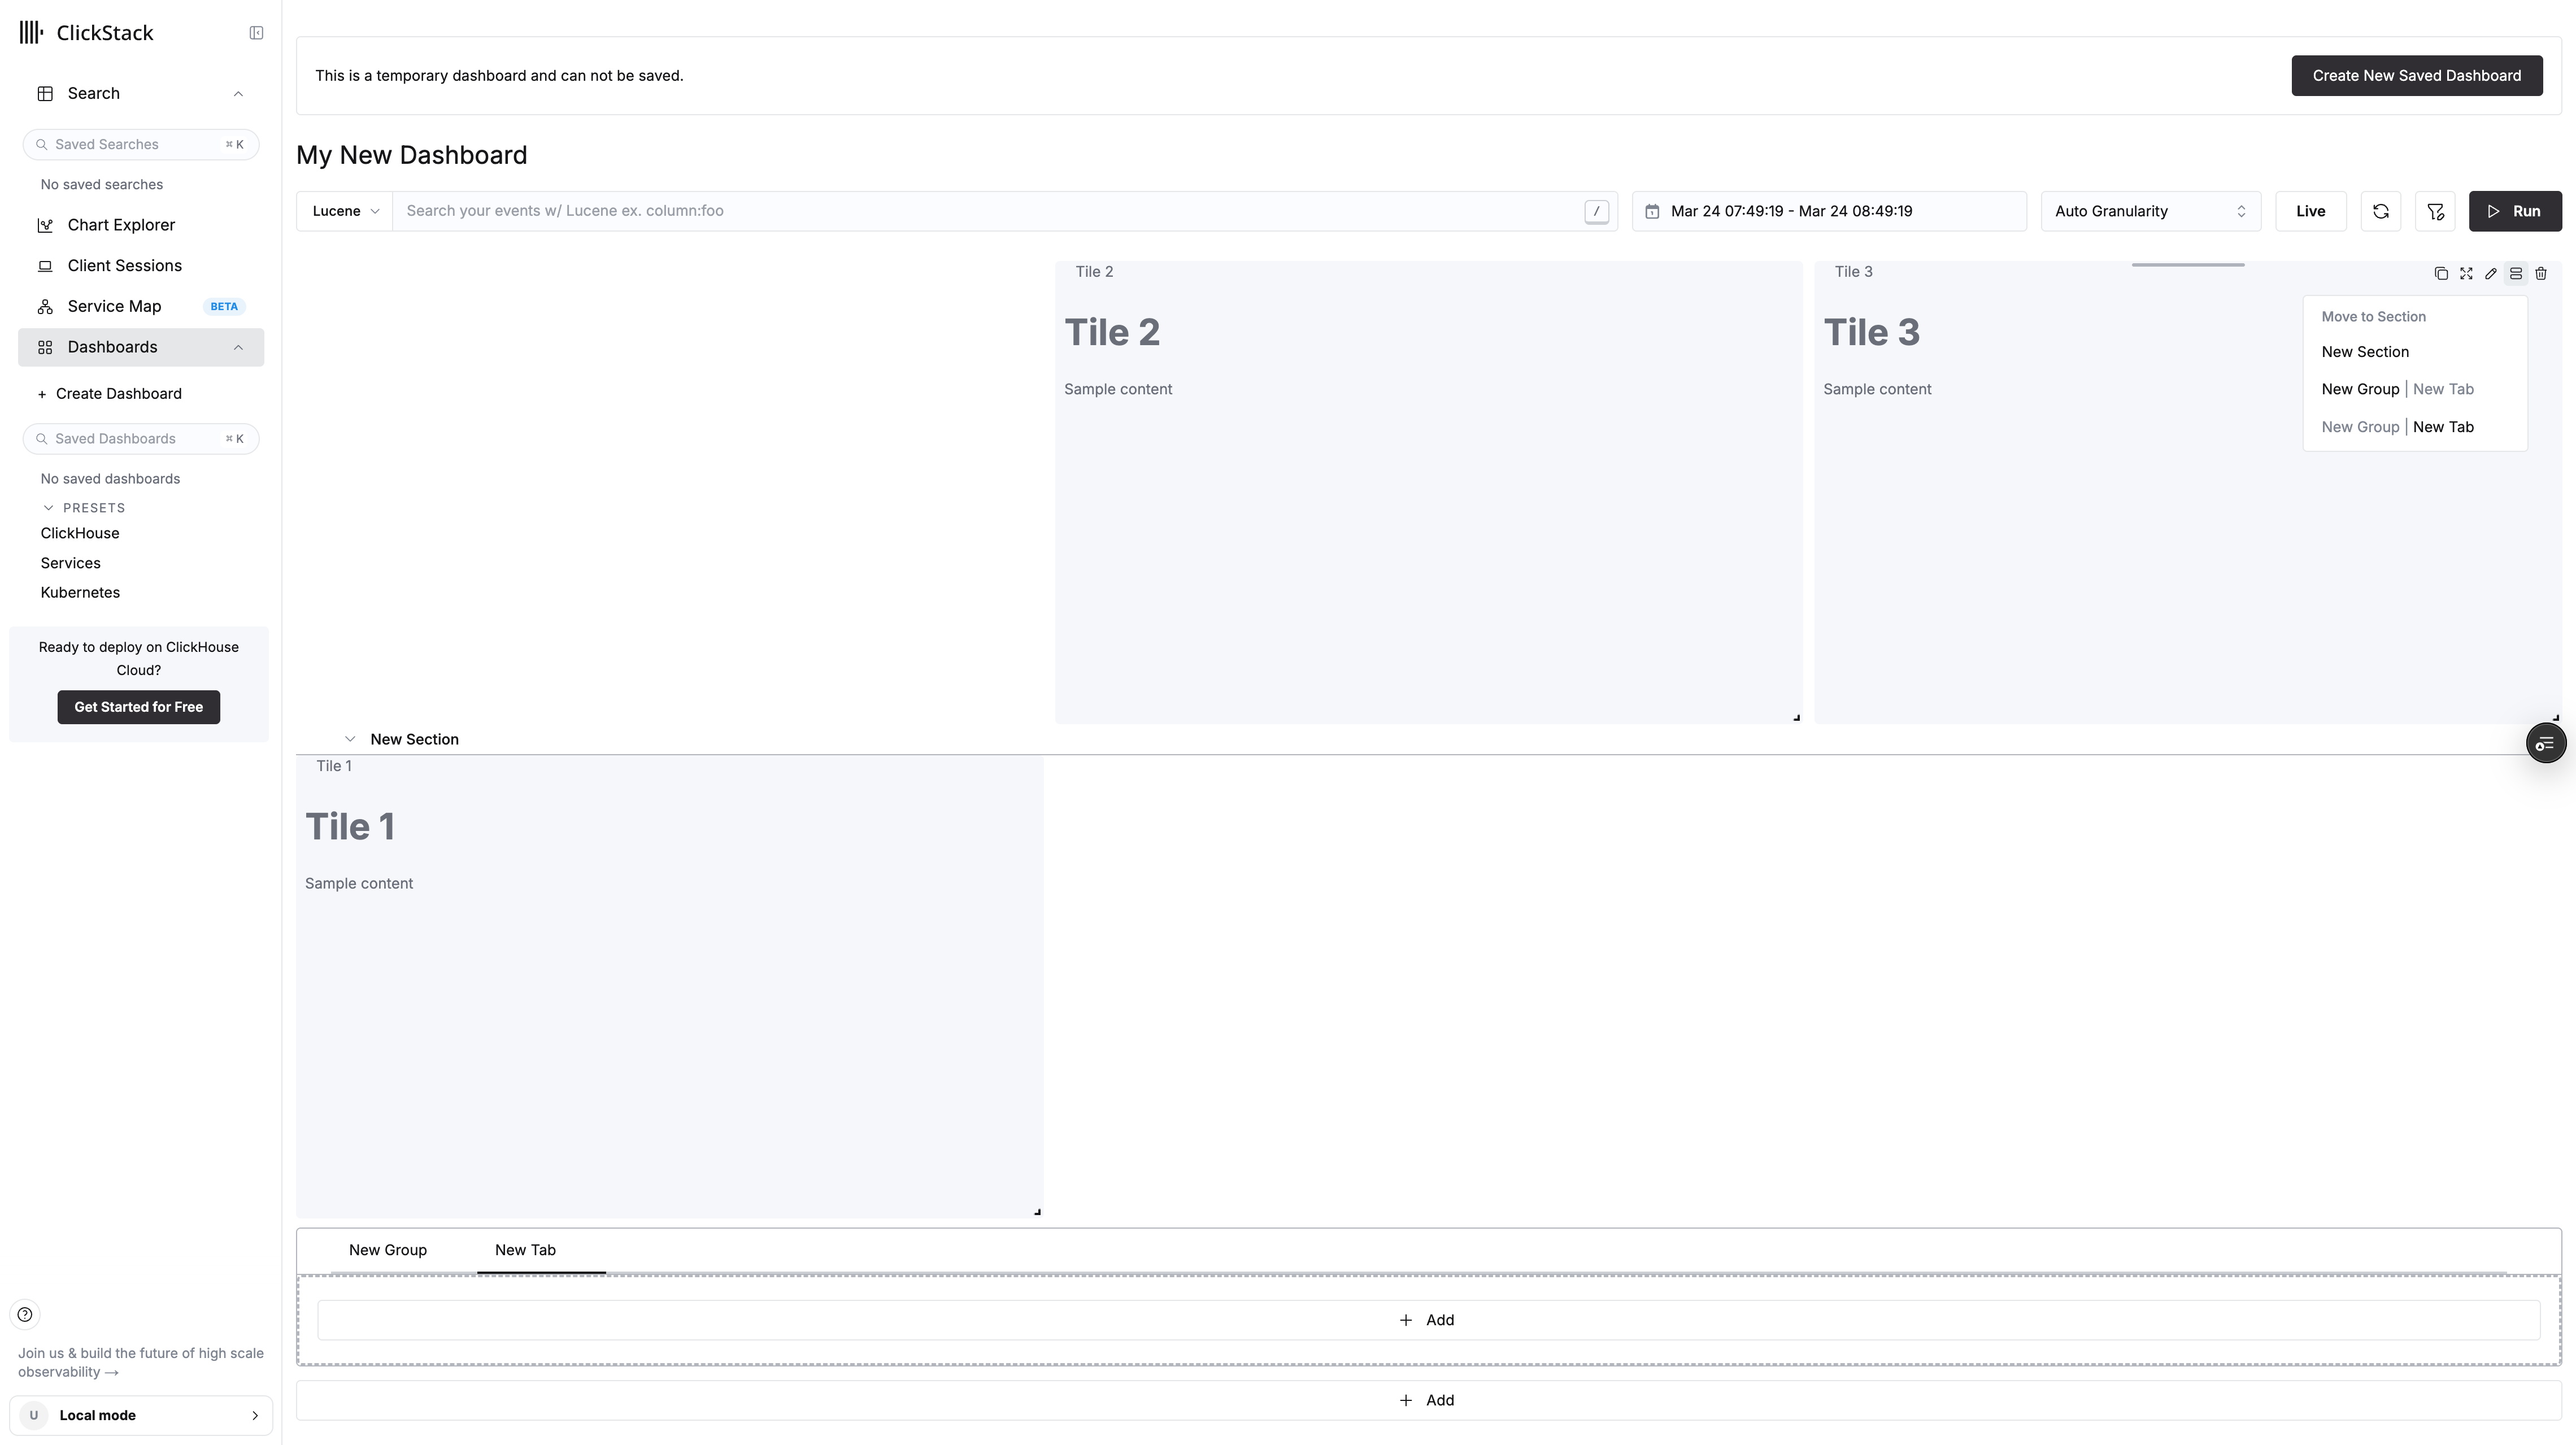Collapse the sidebar panel icon
Image resolution: width=2576 pixels, height=1445 pixels.
point(256,33)
